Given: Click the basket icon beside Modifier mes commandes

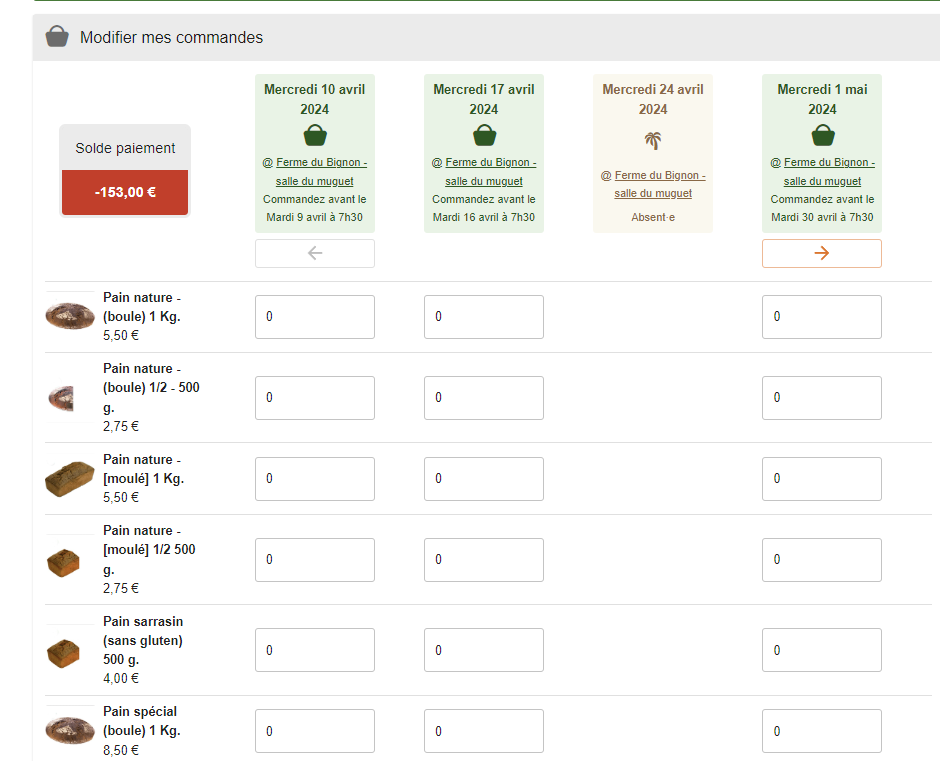Looking at the screenshot, I should (x=58, y=37).
